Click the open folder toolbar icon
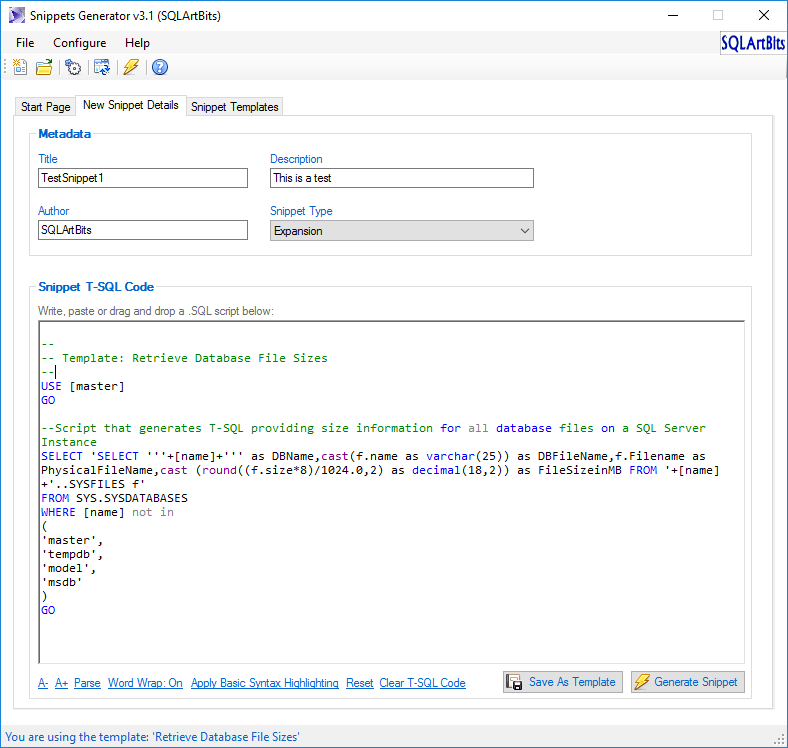The height and width of the screenshot is (748, 788). coord(44,67)
